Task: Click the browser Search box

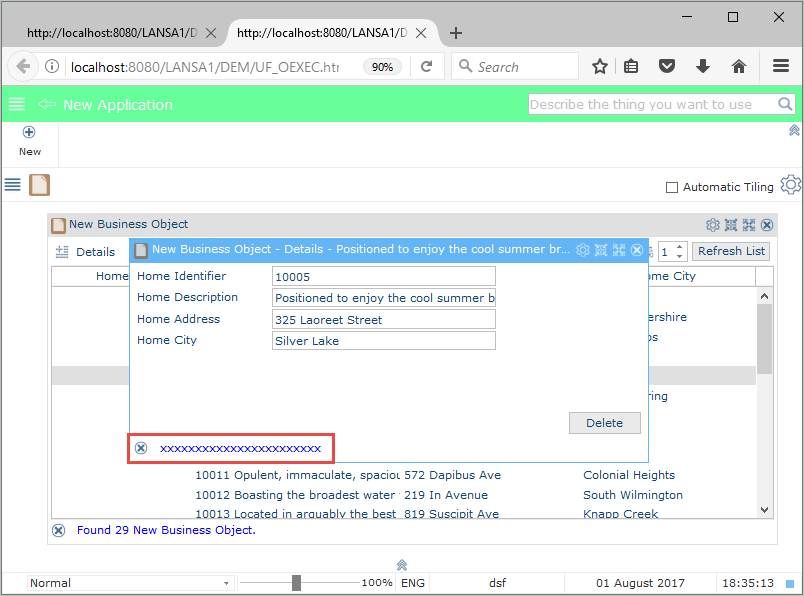Action: click(515, 67)
